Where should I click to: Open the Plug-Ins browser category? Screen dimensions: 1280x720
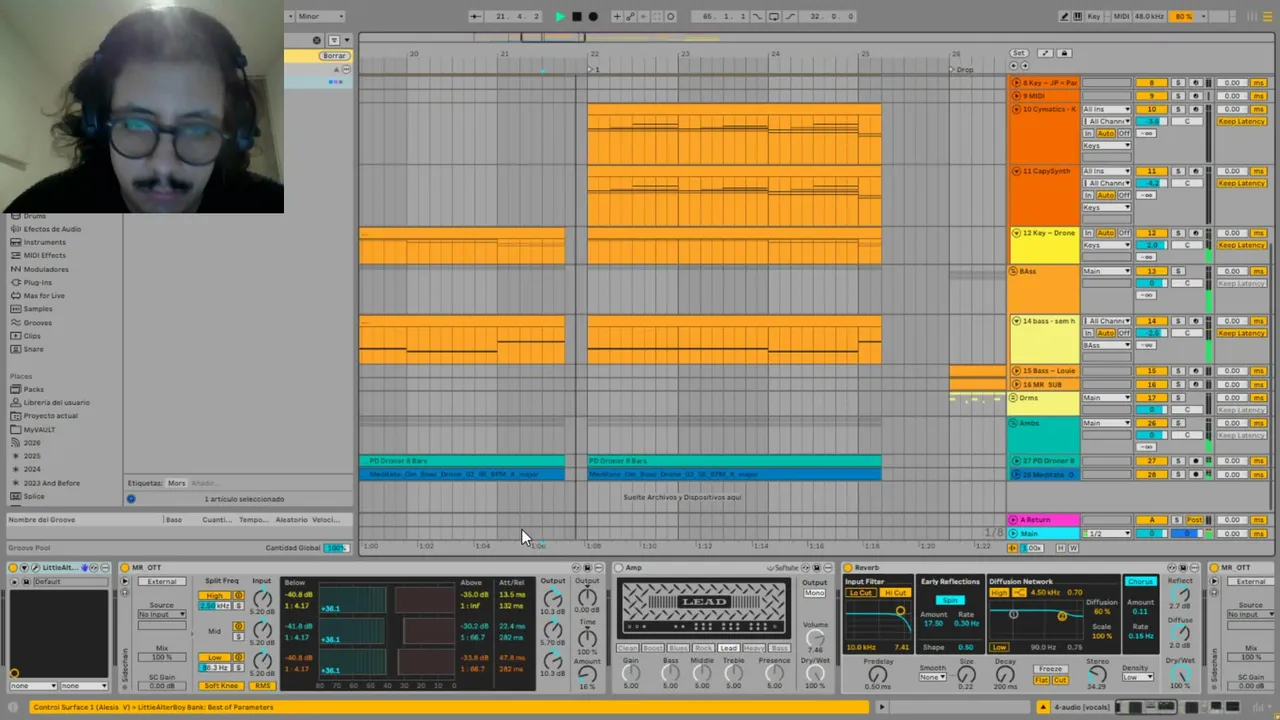(x=38, y=282)
